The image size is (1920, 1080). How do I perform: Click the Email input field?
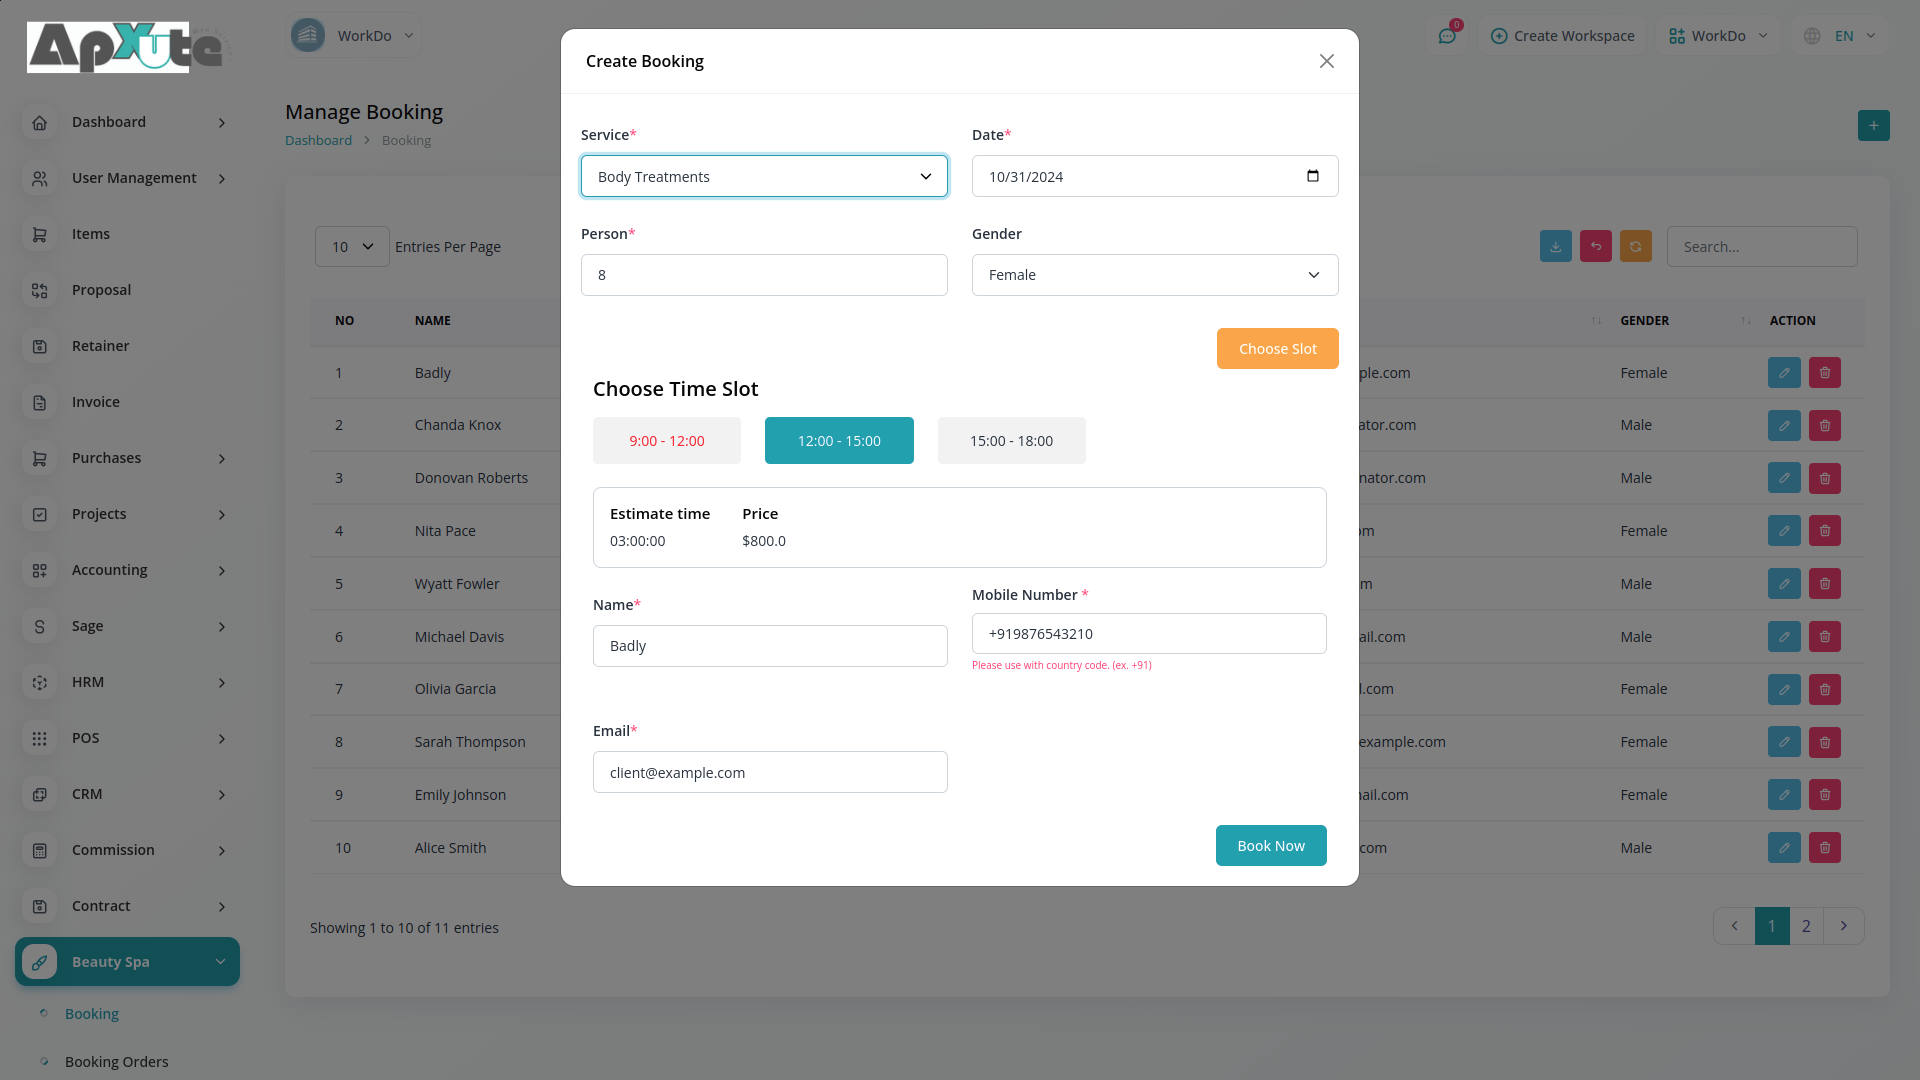[769, 773]
